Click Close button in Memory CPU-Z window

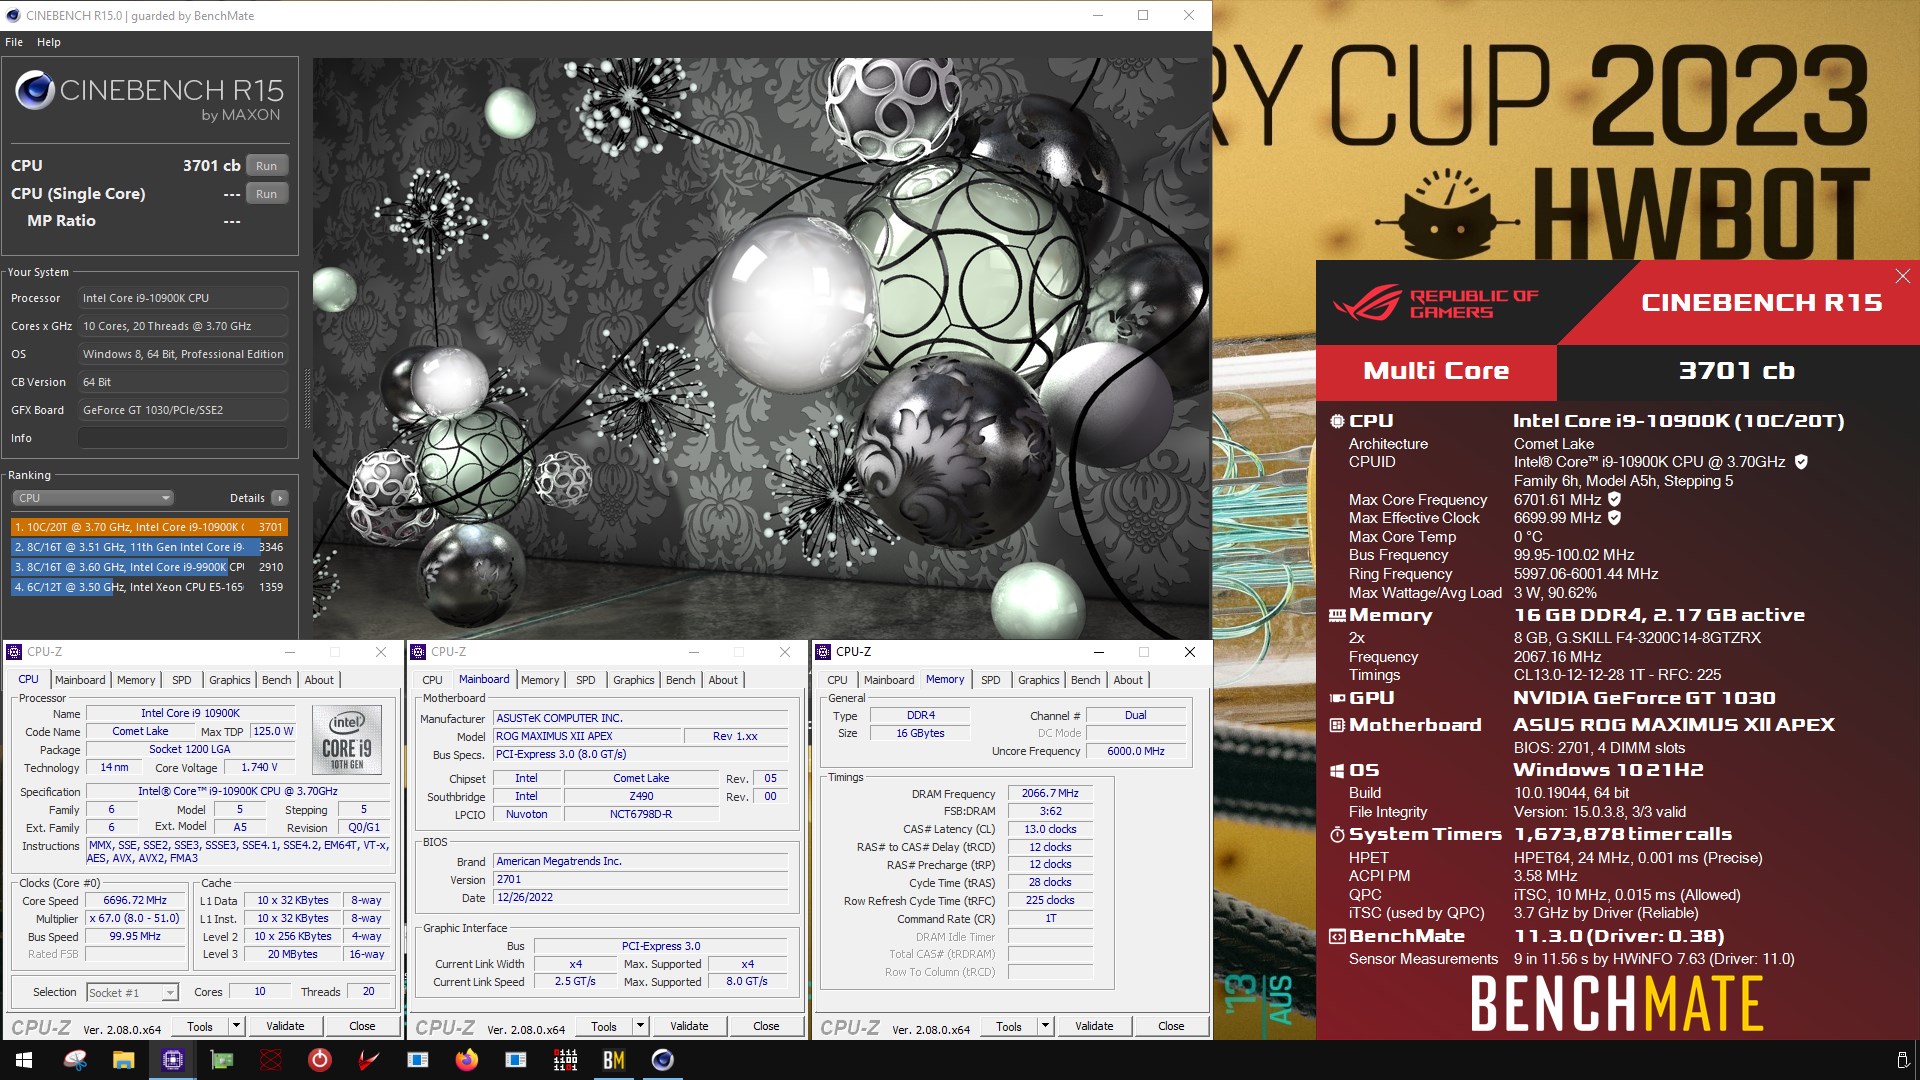[x=1171, y=1026]
